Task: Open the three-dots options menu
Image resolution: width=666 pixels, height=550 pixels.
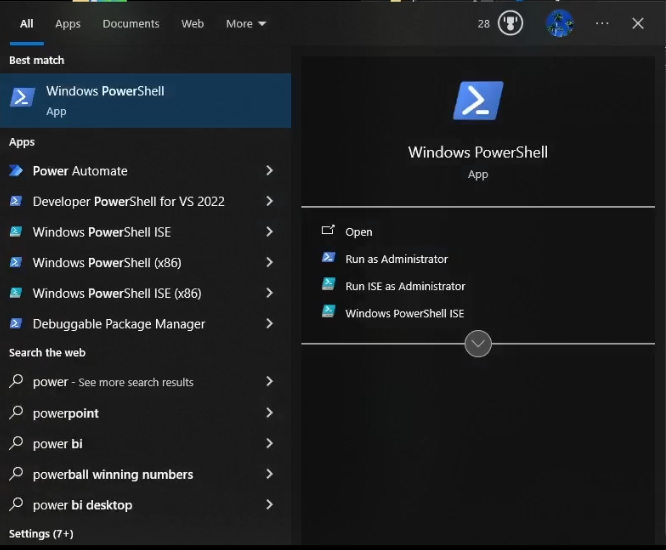Action: click(x=601, y=24)
